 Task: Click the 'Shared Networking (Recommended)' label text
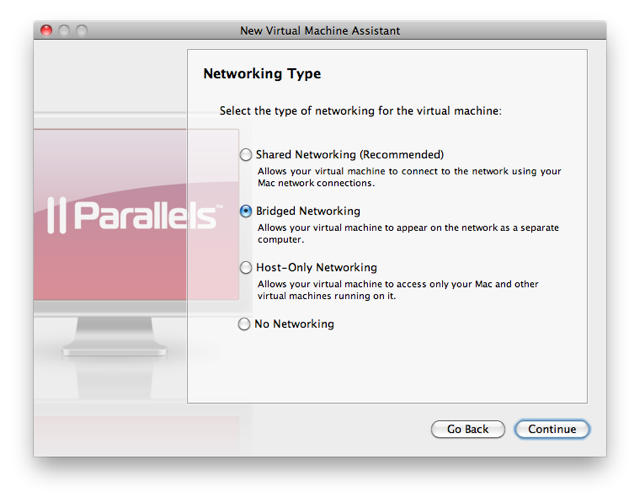tap(349, 155)
